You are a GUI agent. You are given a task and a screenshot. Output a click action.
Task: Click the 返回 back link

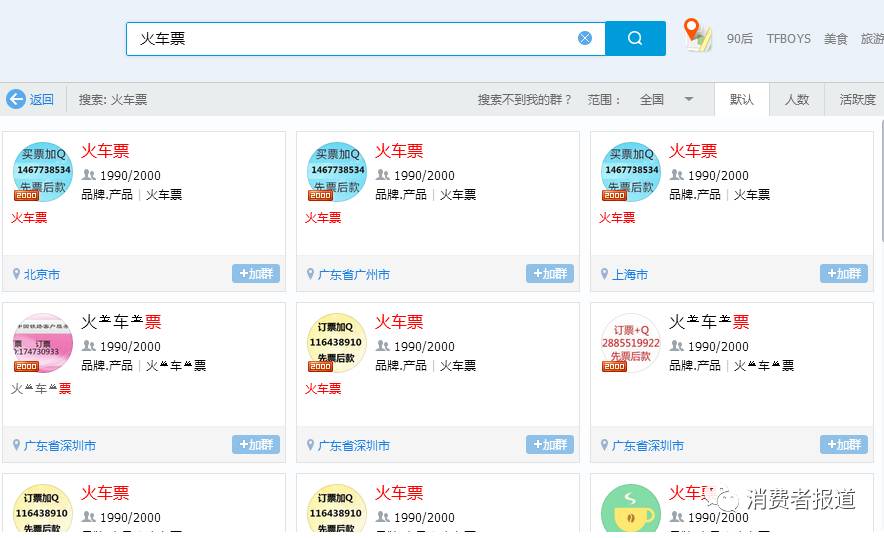click(x=41, y=99)
